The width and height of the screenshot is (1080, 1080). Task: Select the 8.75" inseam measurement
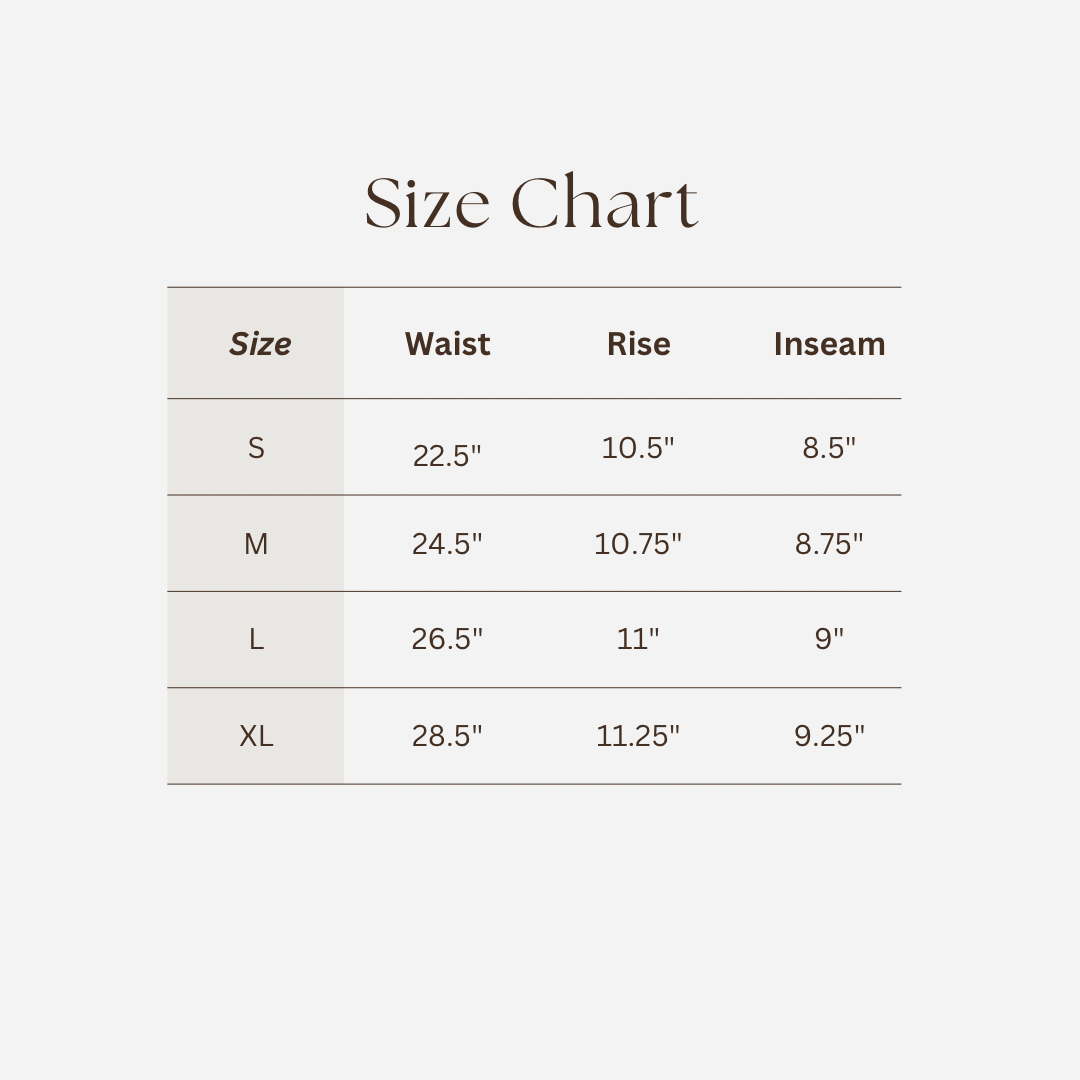829,544
